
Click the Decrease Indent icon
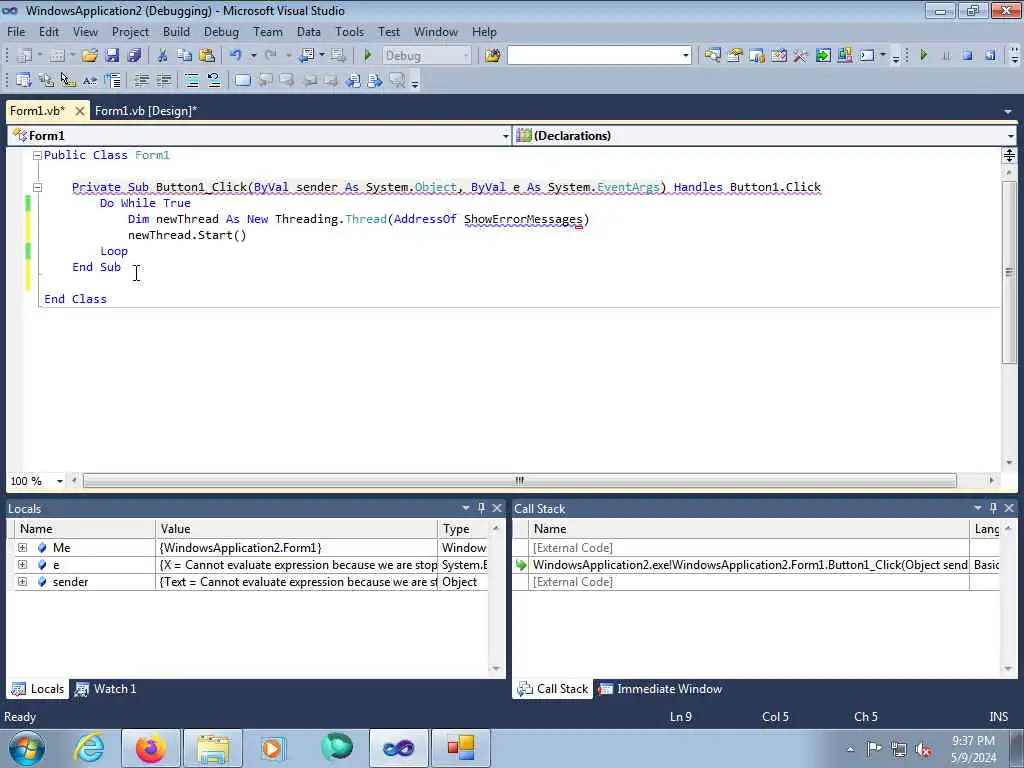141,80
